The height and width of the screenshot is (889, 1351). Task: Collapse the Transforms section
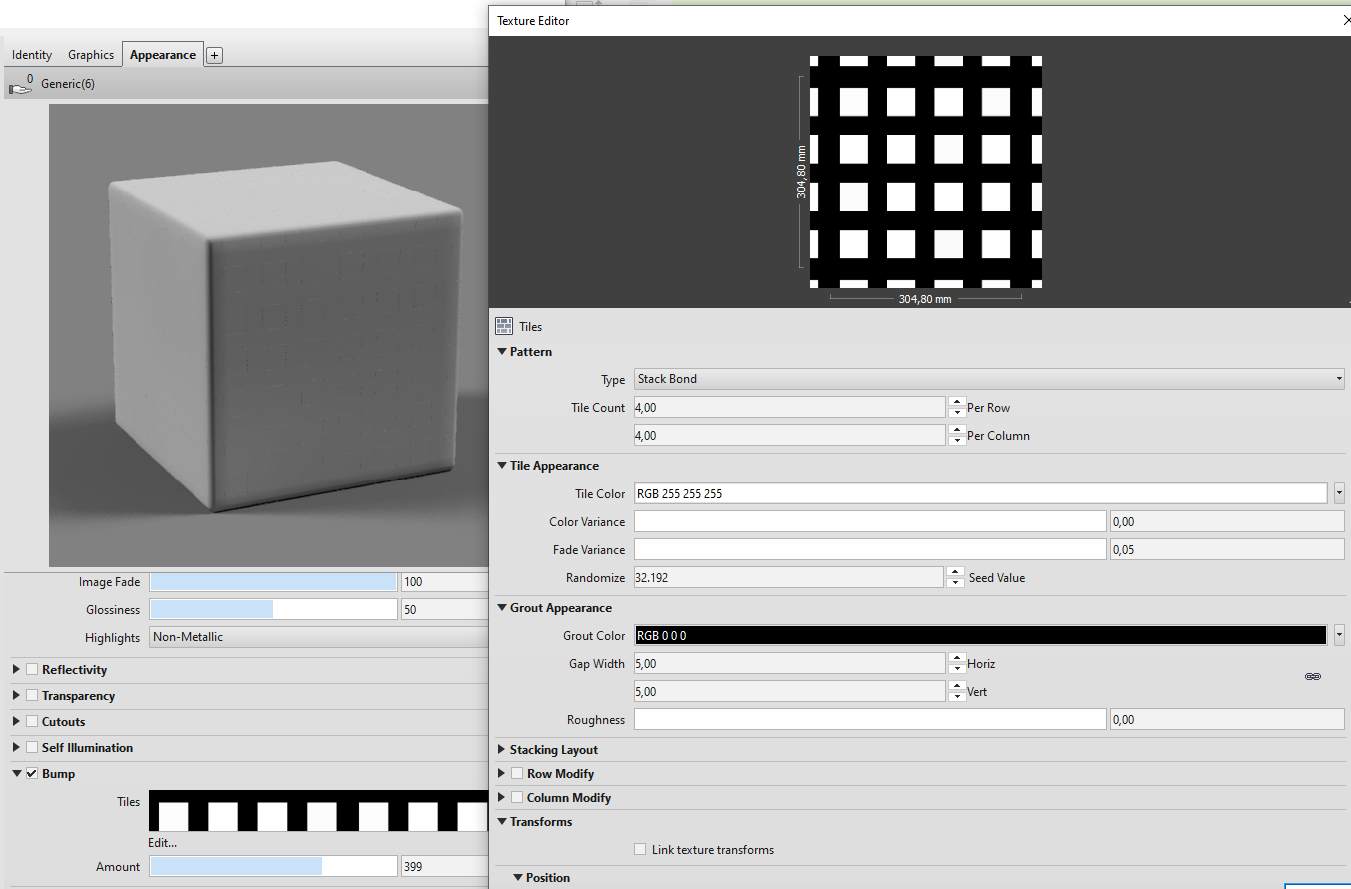point(502,822)
